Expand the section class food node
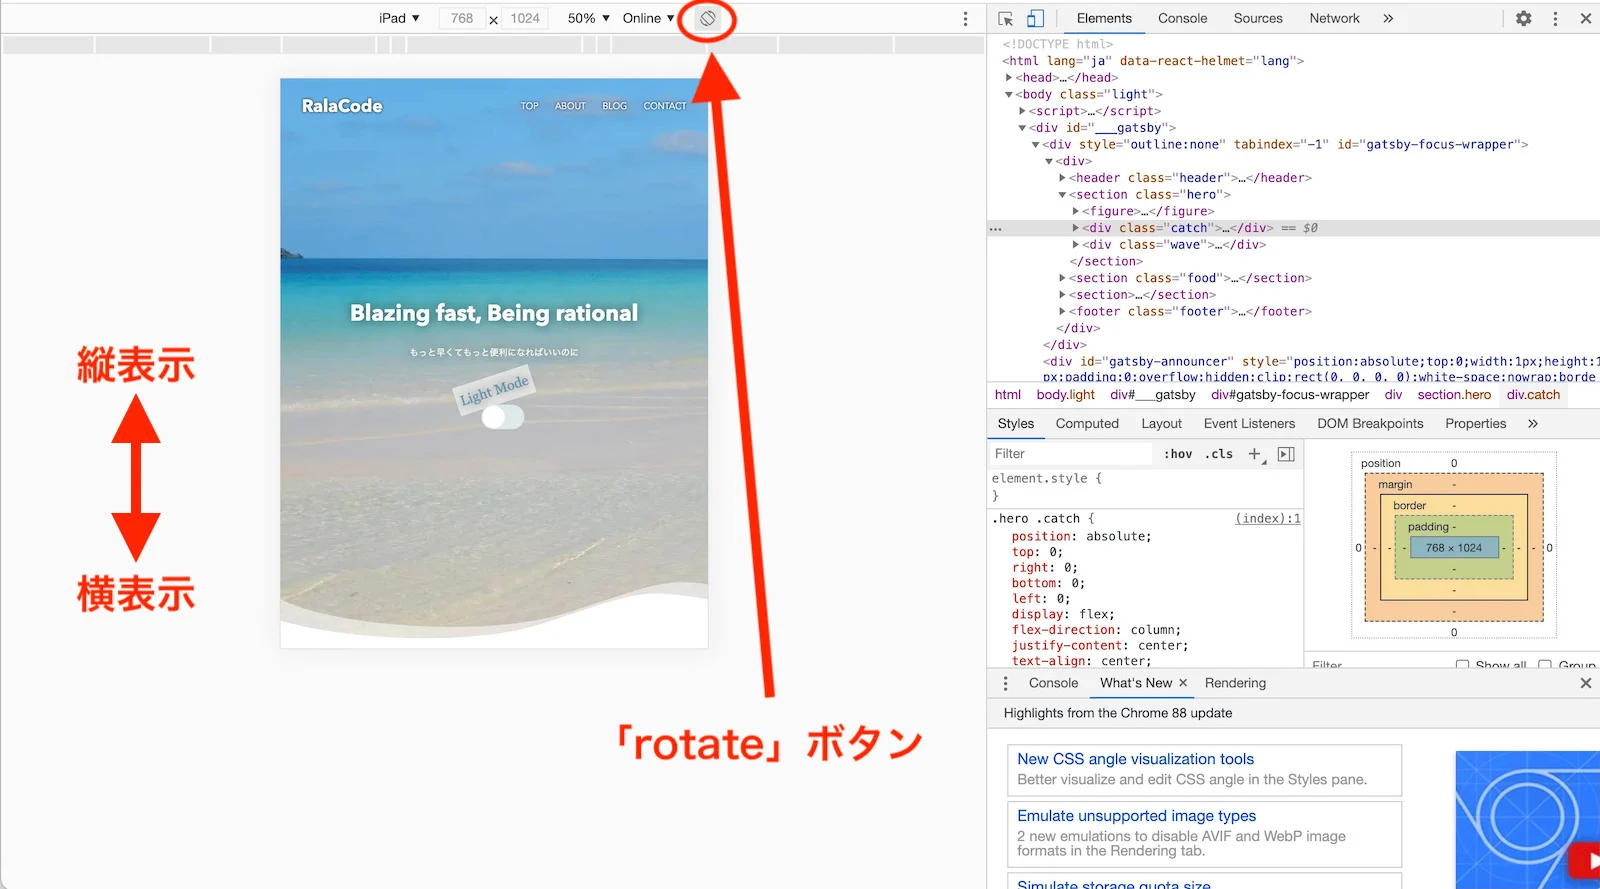 coord(1062,278)
